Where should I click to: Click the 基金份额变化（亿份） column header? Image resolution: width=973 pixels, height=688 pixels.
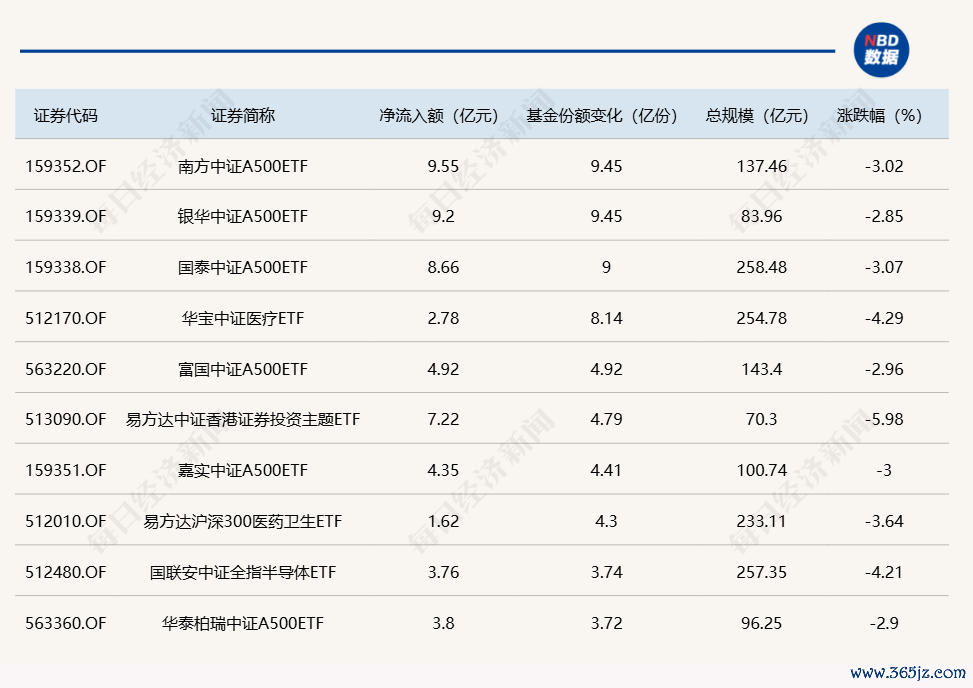[x=602, y=115]
